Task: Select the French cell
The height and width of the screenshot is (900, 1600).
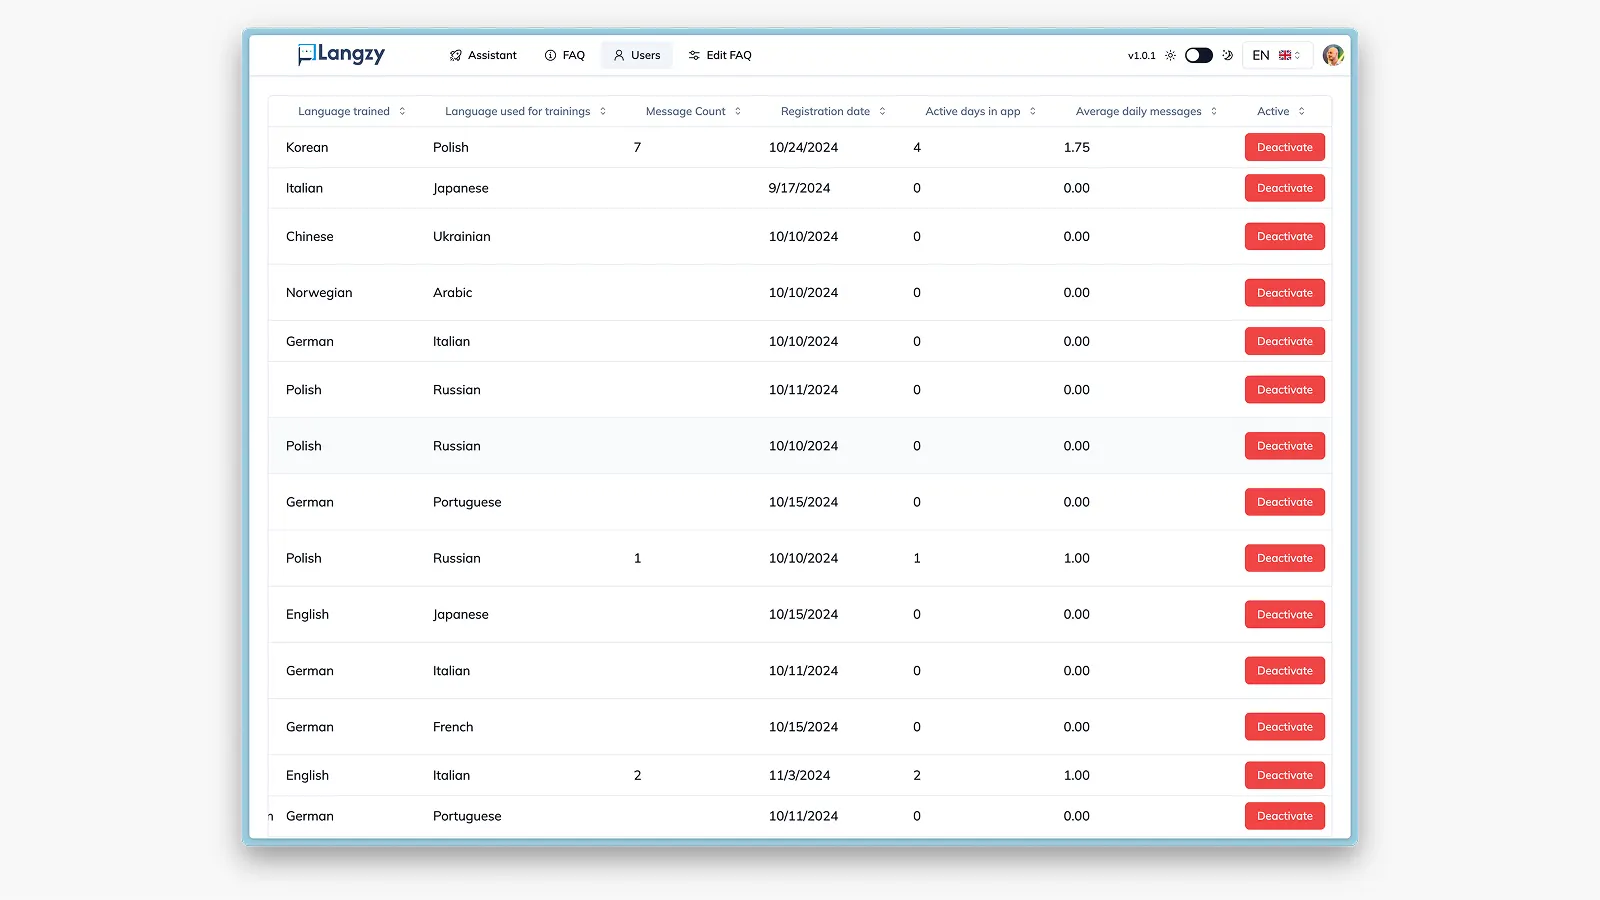Action: pos(453,727)
